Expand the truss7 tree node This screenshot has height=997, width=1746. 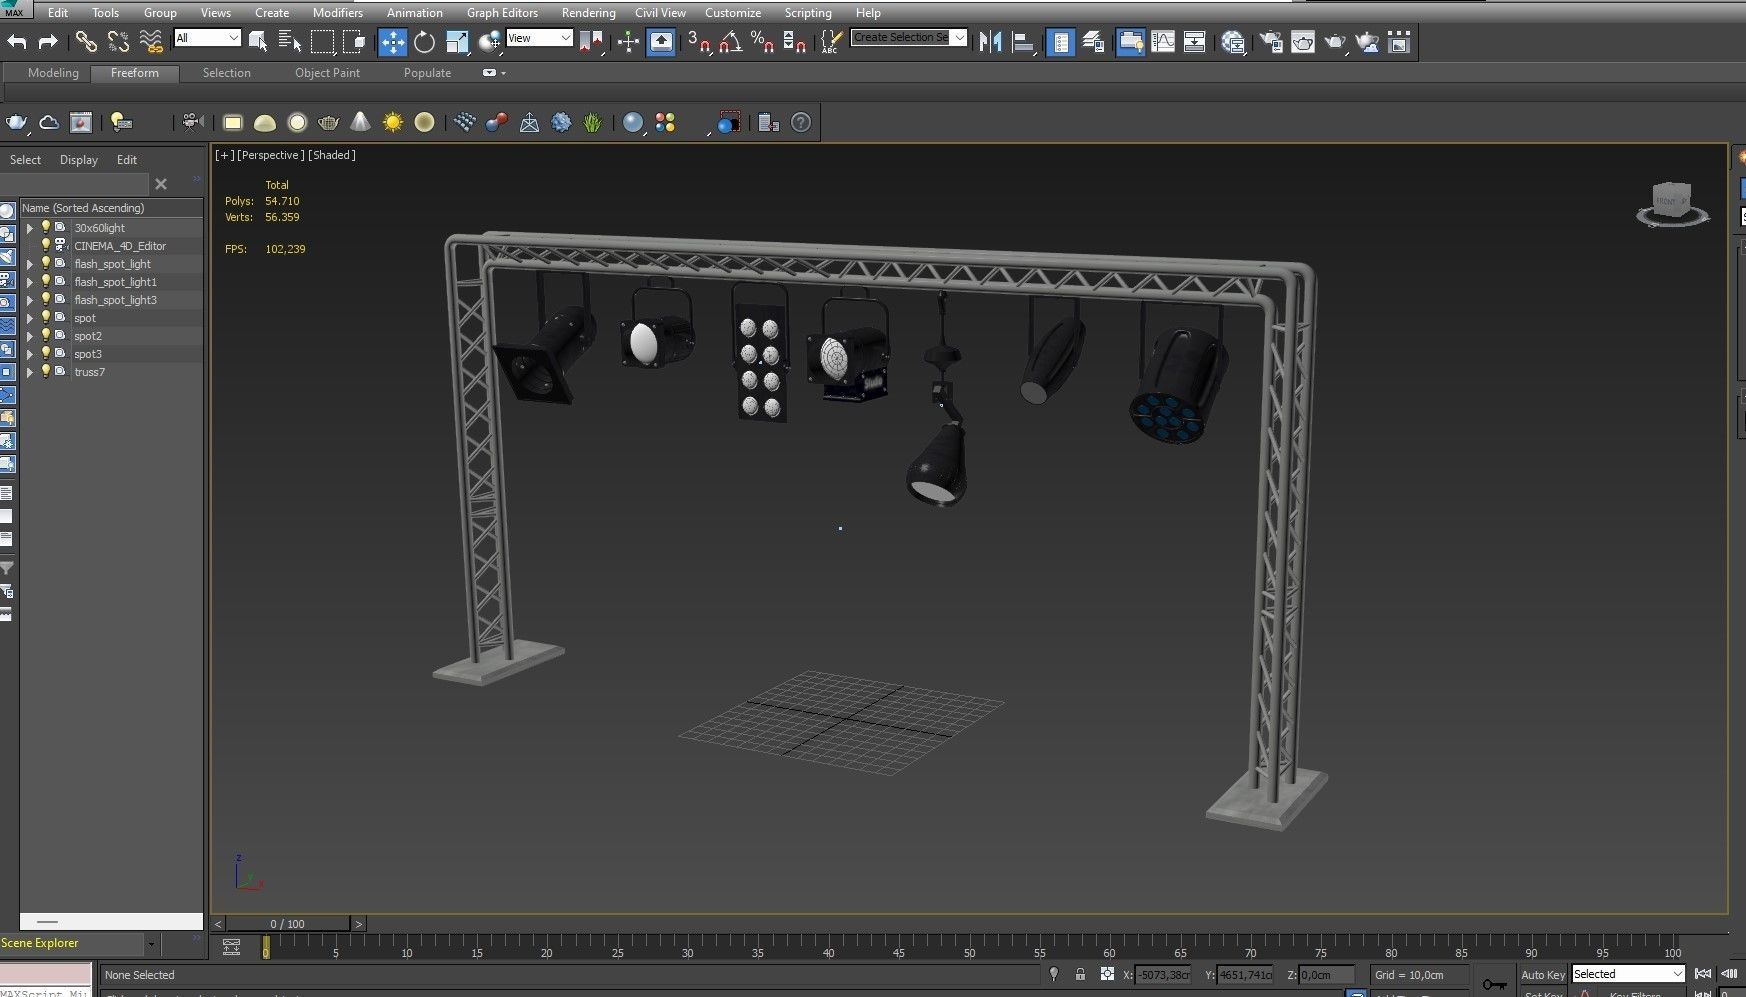[x=30, y=372]
